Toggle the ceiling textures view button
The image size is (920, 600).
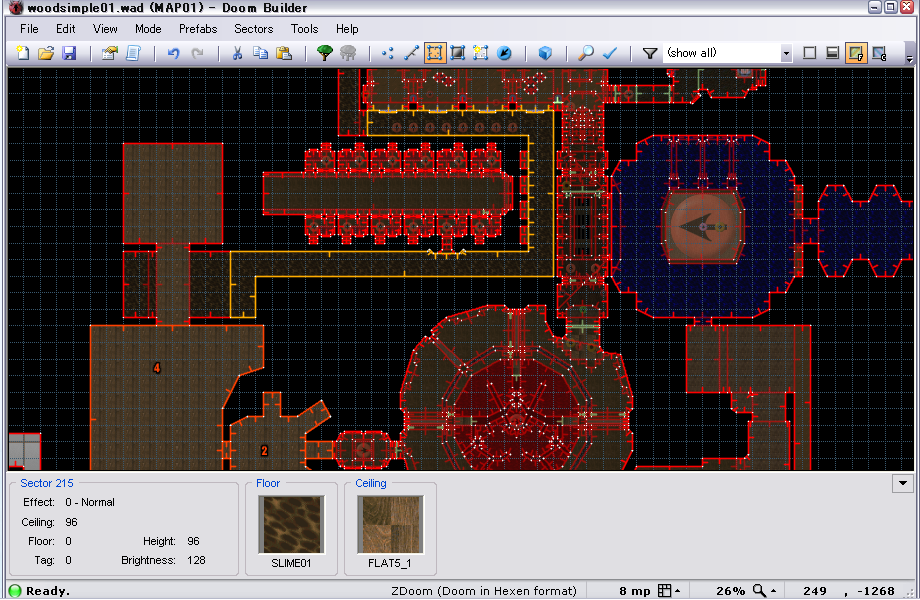(879, 53)
